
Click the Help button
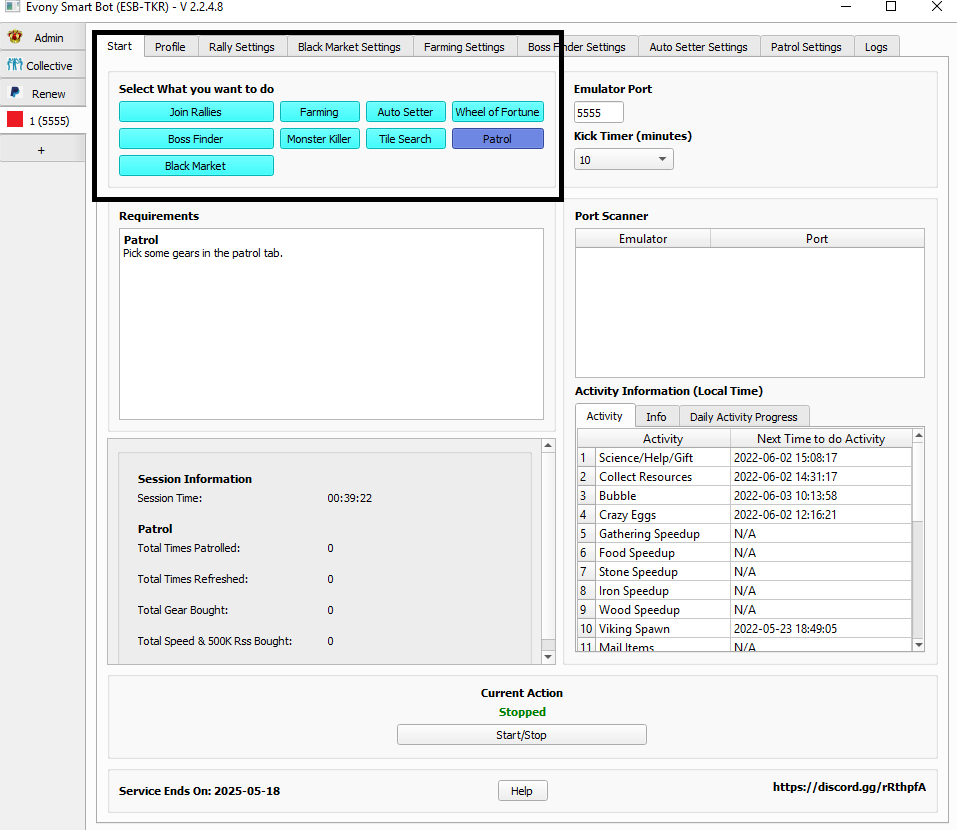click(x=522, y=790)
